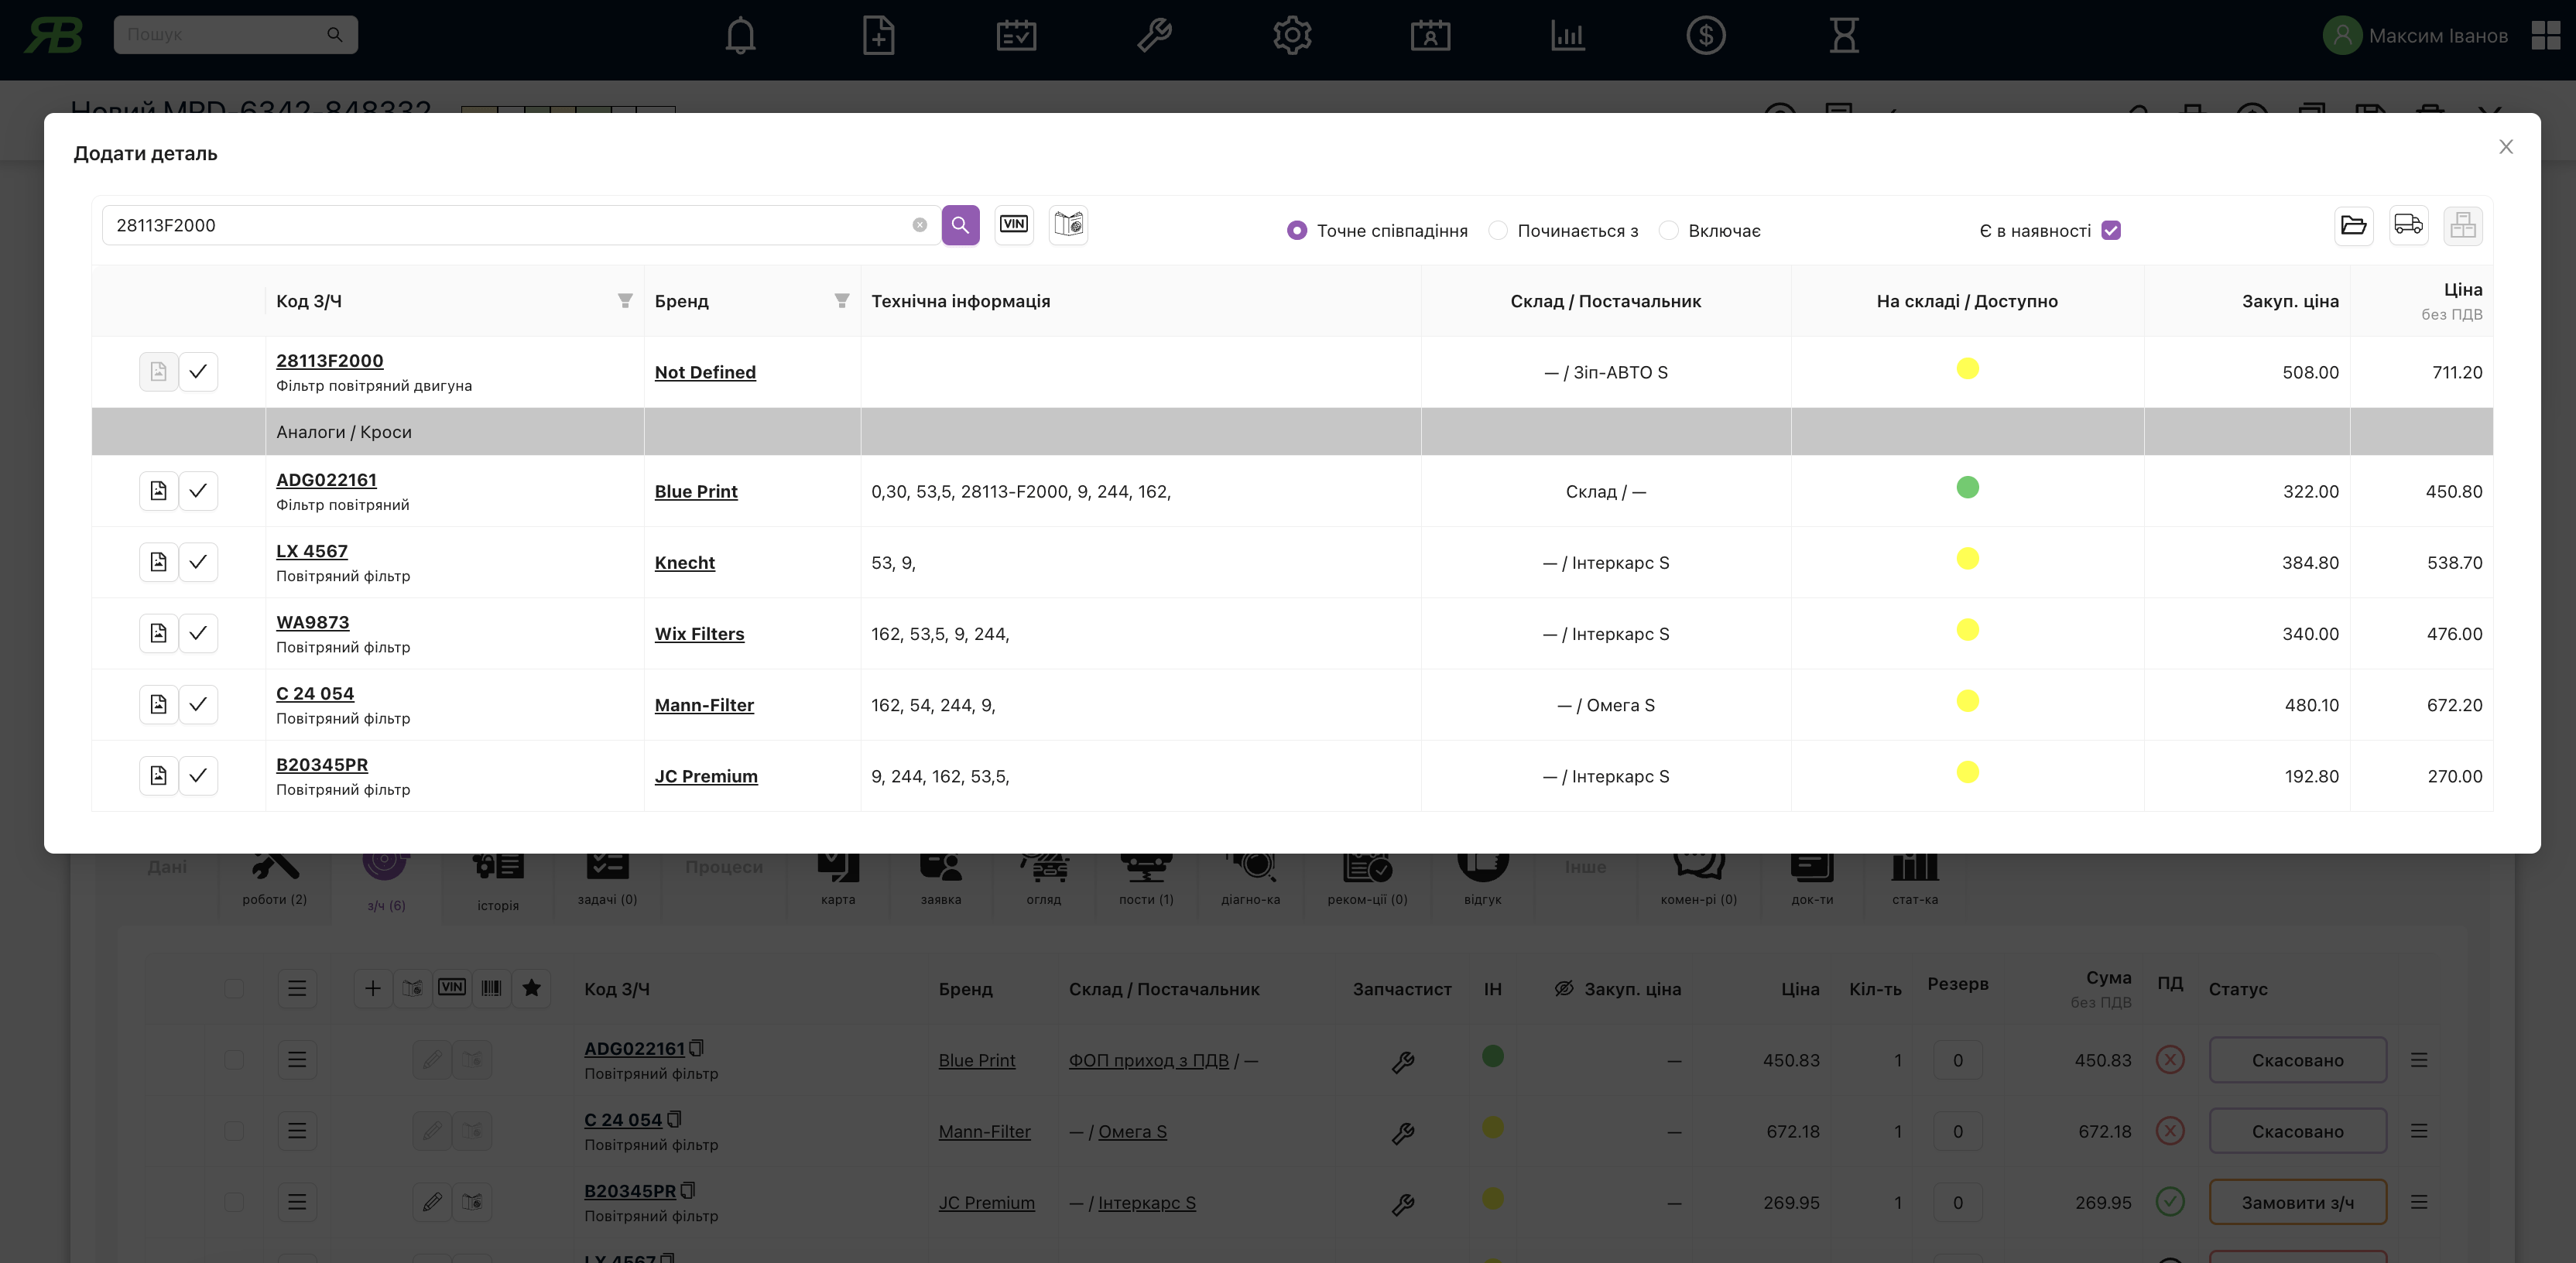This screenshot has height=1263, width=2576.
Task: Open the calendar checklist icon
Action: click(x=1016, y=36)
